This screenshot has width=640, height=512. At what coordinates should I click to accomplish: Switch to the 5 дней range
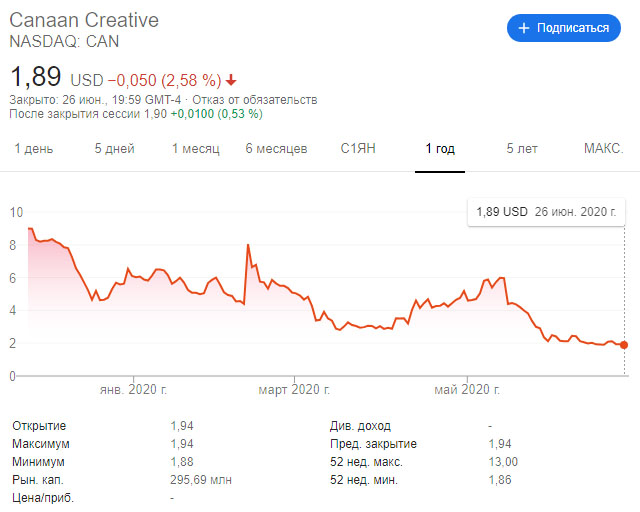[x=114, y=149]
